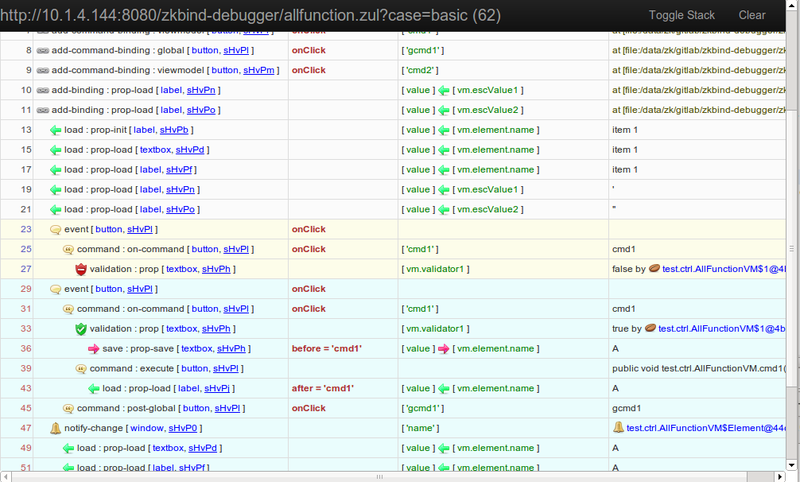Click the pink save arrow in row 36
The width and height of the screenshot is (800, 482).
[x=93, y=349]
